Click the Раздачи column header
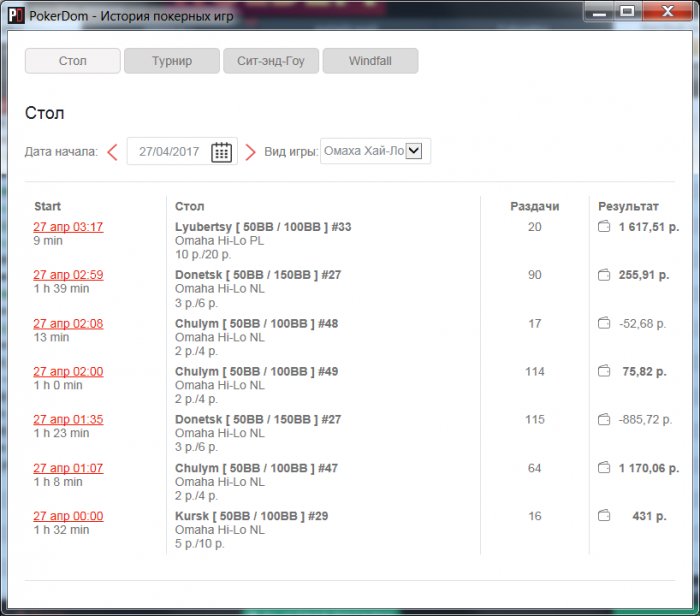The image size is (700, 616). (534, 206)
